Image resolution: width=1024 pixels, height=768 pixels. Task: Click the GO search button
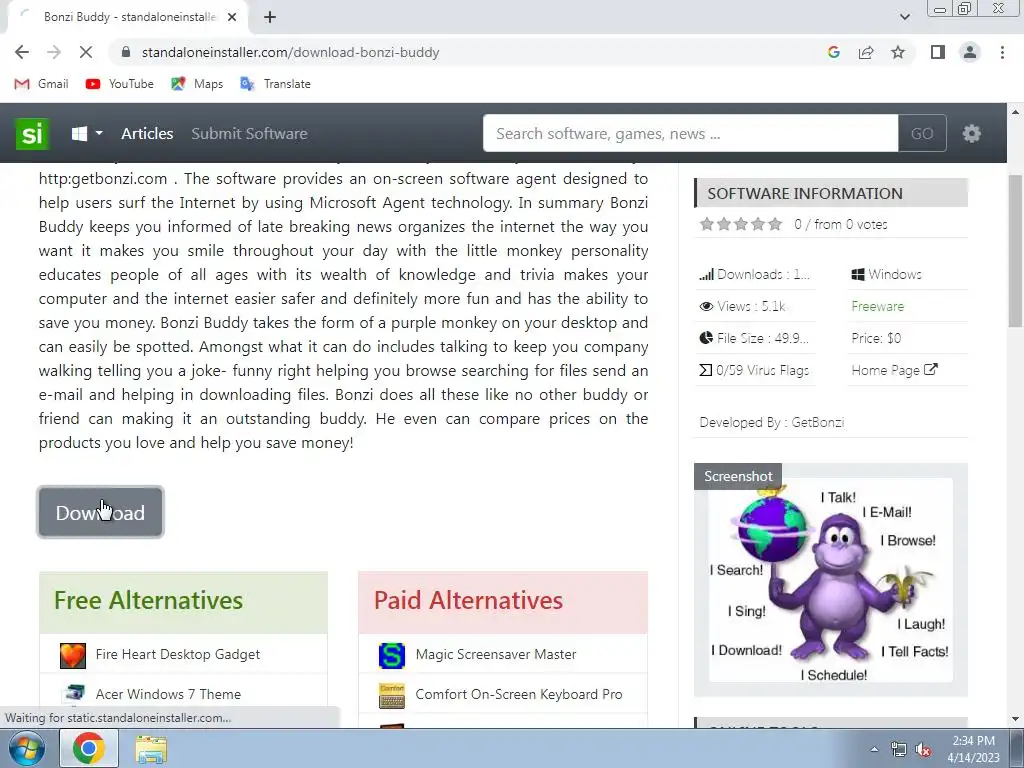[x=922, y=133]
